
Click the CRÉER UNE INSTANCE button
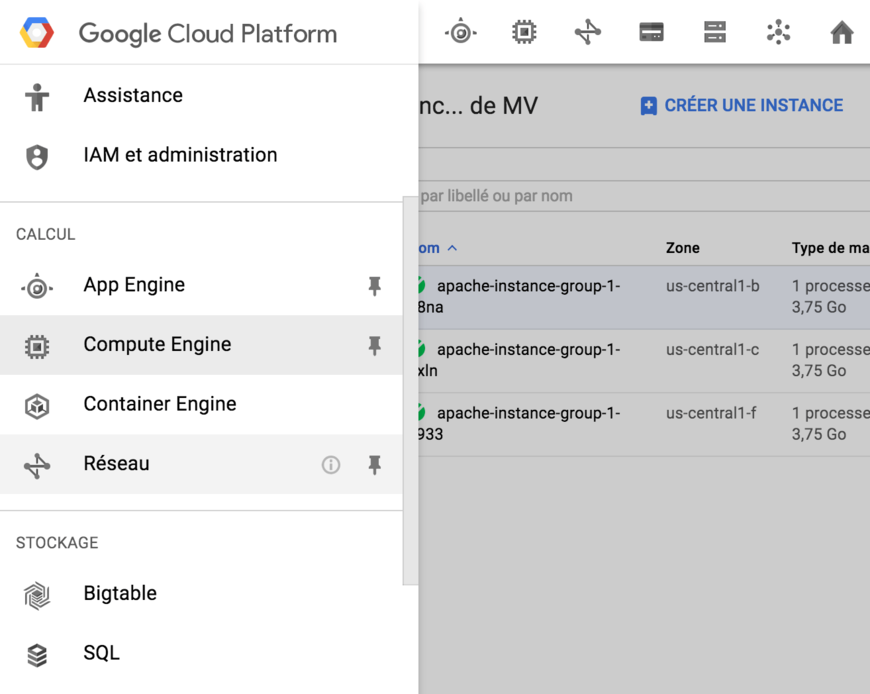tap(740, 105)
